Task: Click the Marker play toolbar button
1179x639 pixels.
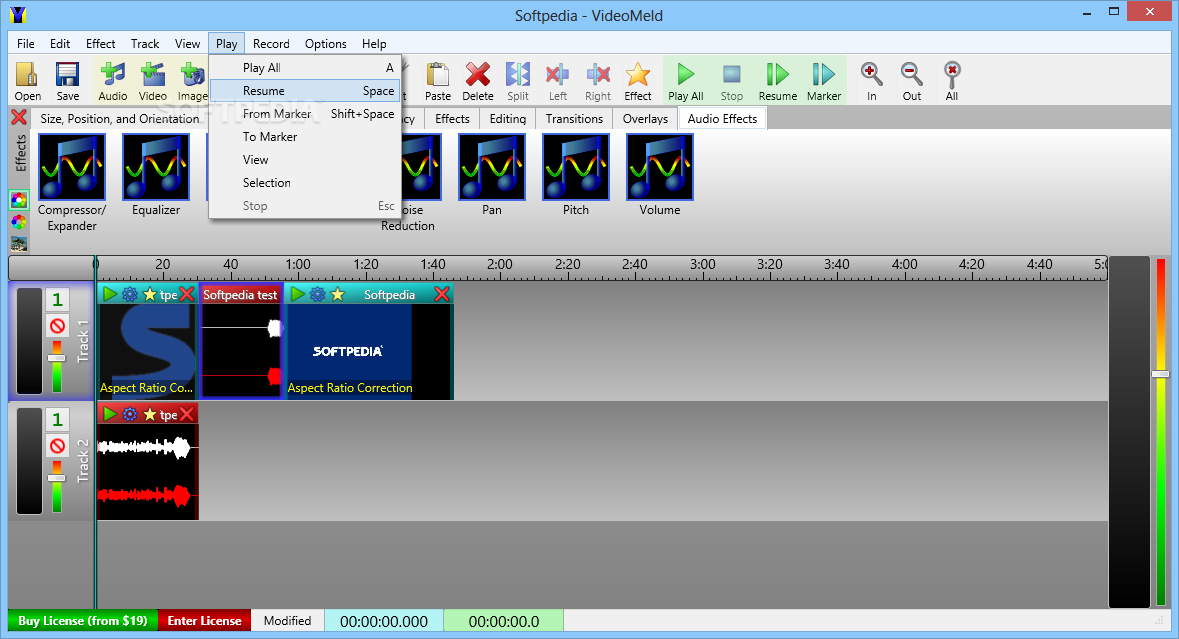Action: (823, 81)
